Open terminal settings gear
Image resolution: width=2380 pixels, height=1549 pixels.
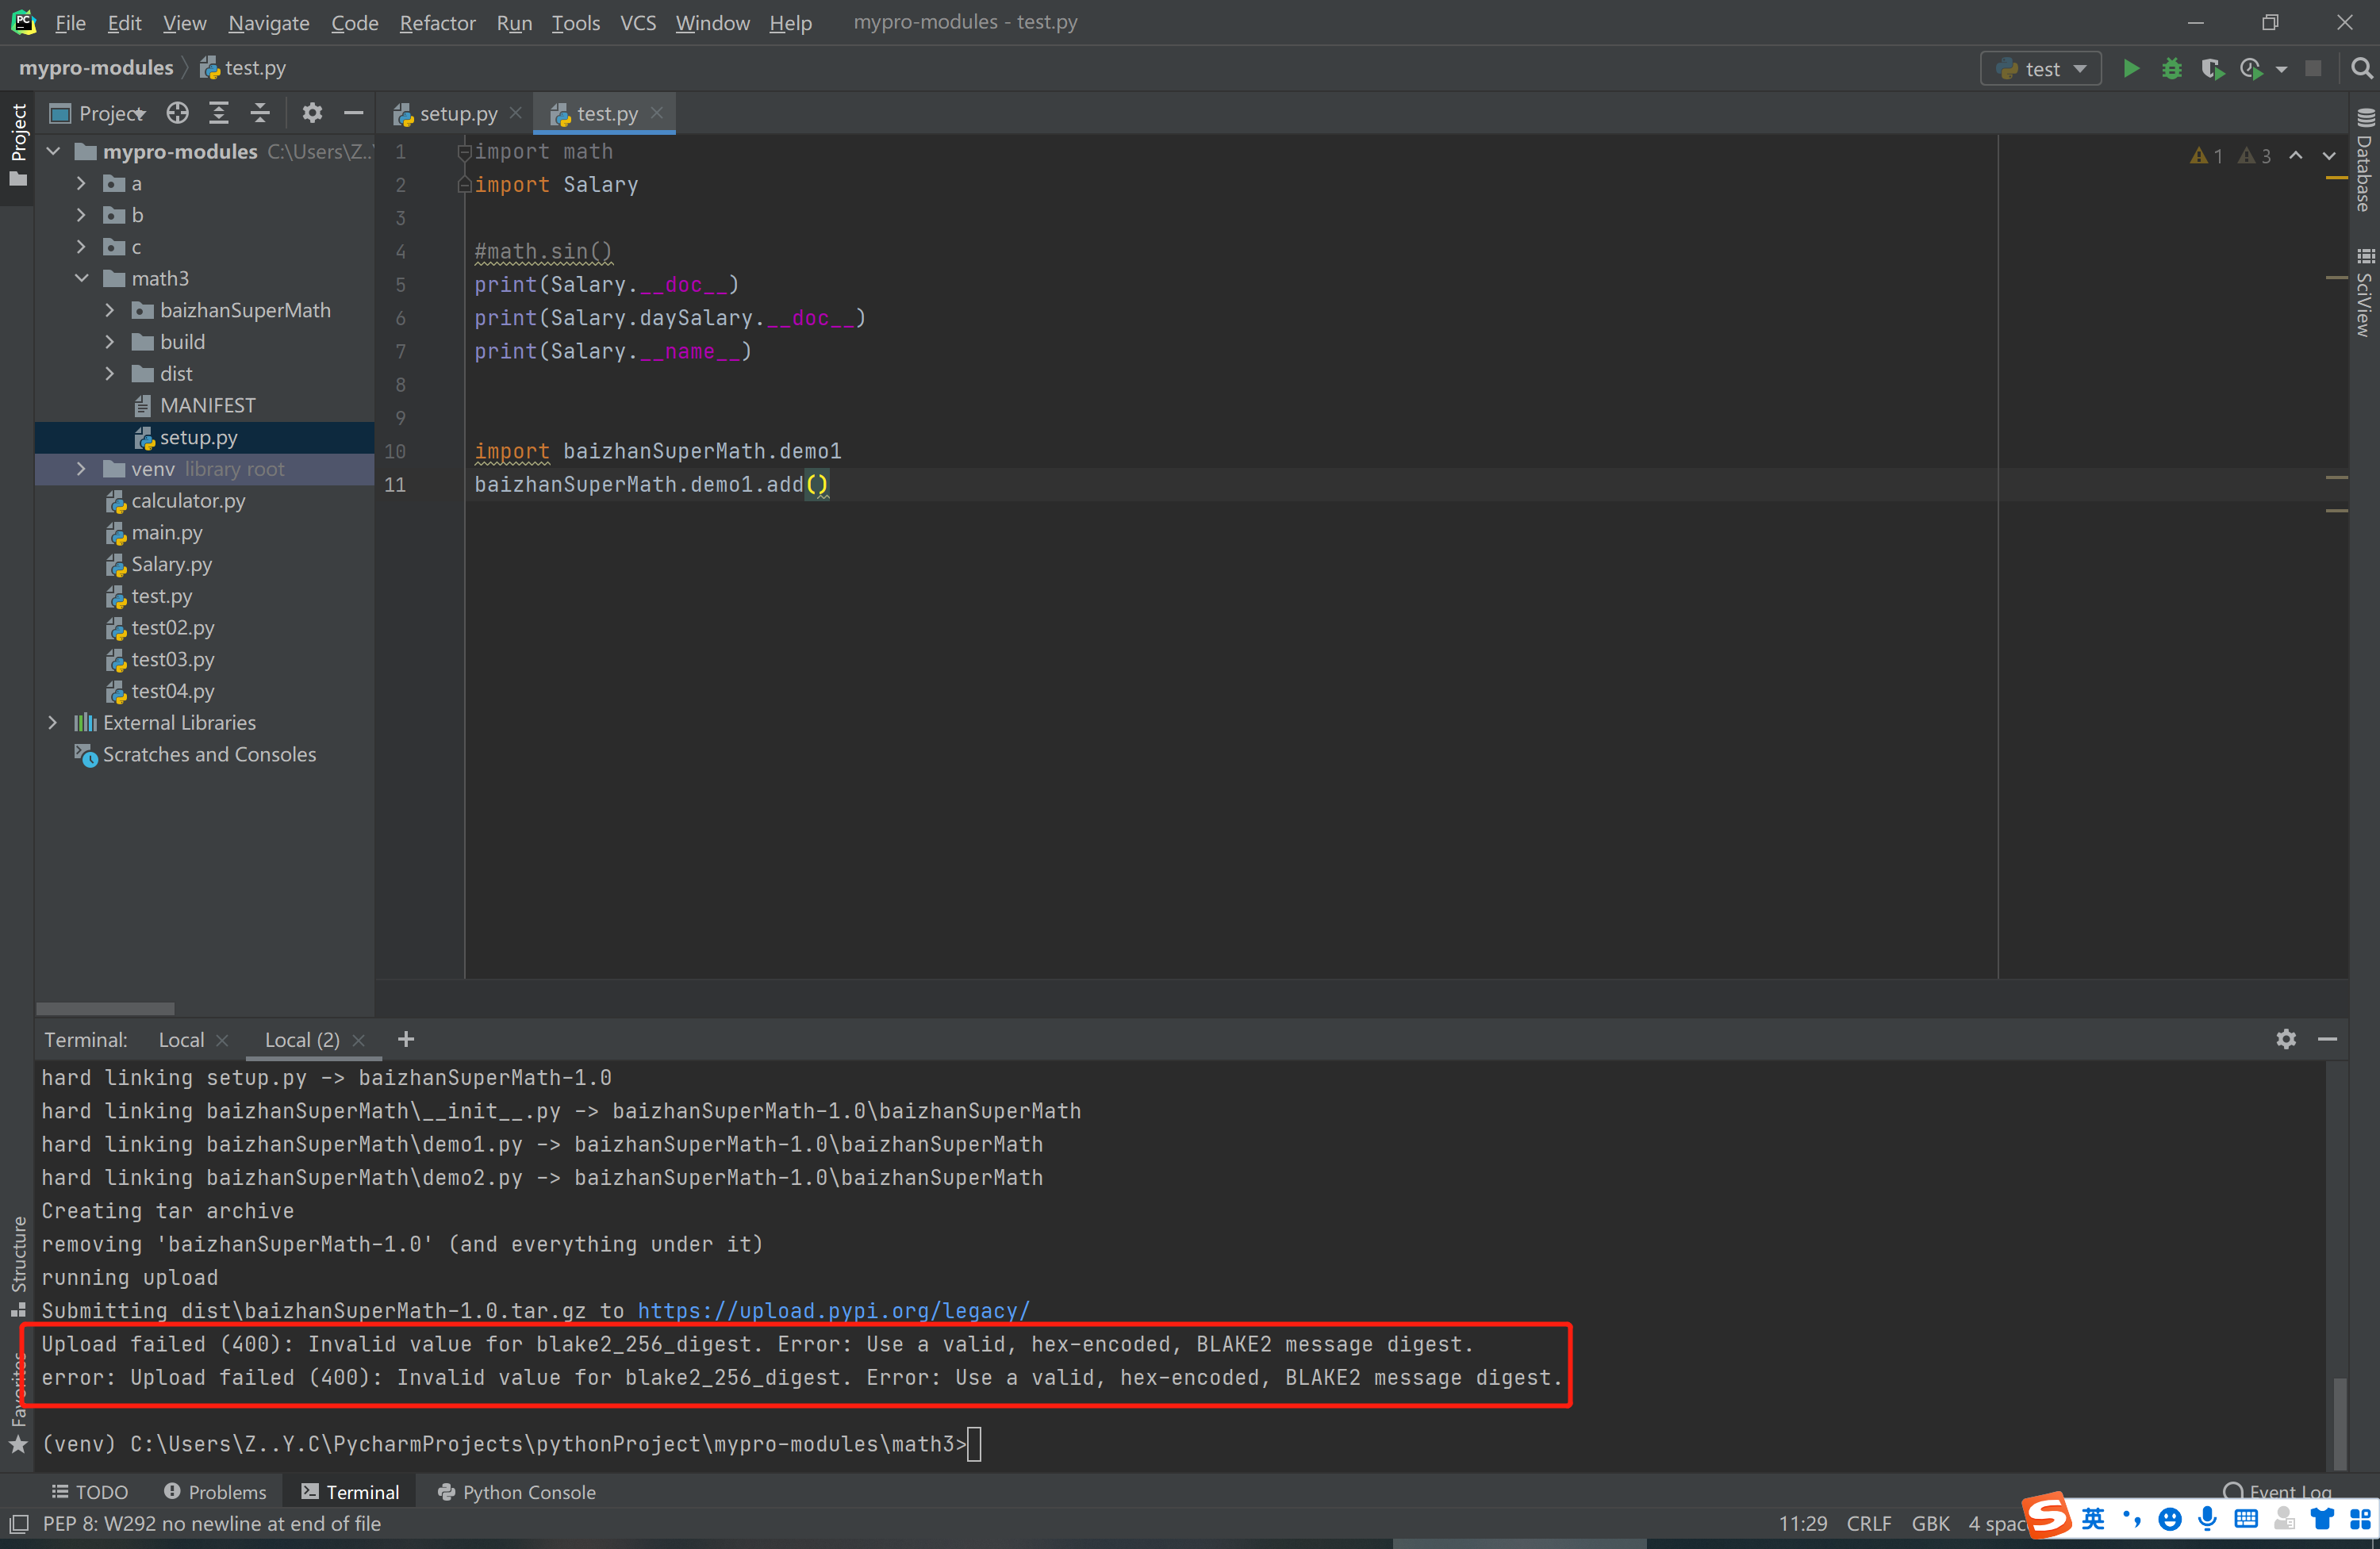tap(2286, 1039)
